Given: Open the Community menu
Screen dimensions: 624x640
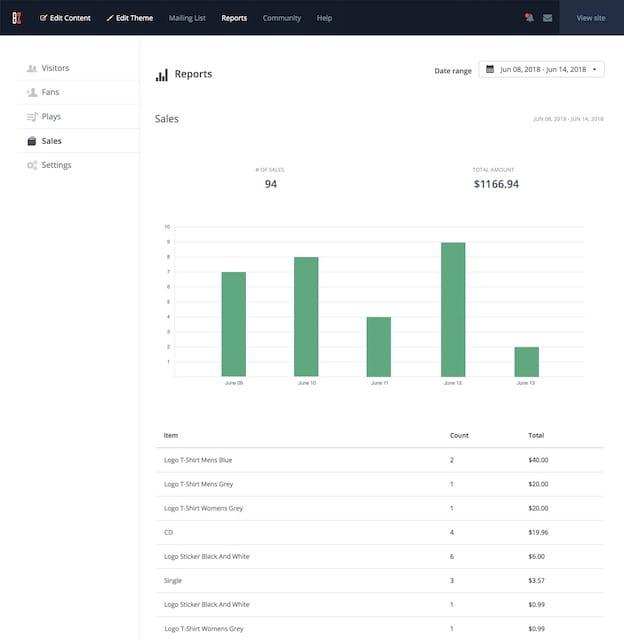Looking at the screenshot, I should pyautogui.click(x=282, y=18).
